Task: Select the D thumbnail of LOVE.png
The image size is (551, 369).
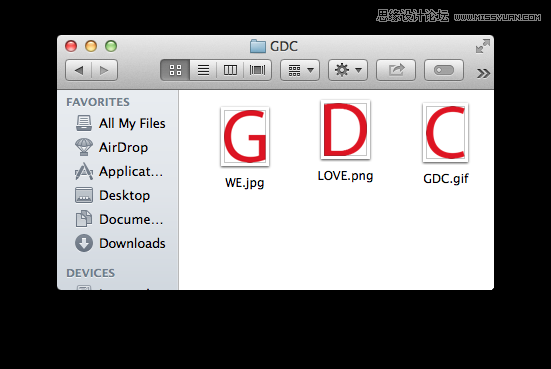Action: 345,130
